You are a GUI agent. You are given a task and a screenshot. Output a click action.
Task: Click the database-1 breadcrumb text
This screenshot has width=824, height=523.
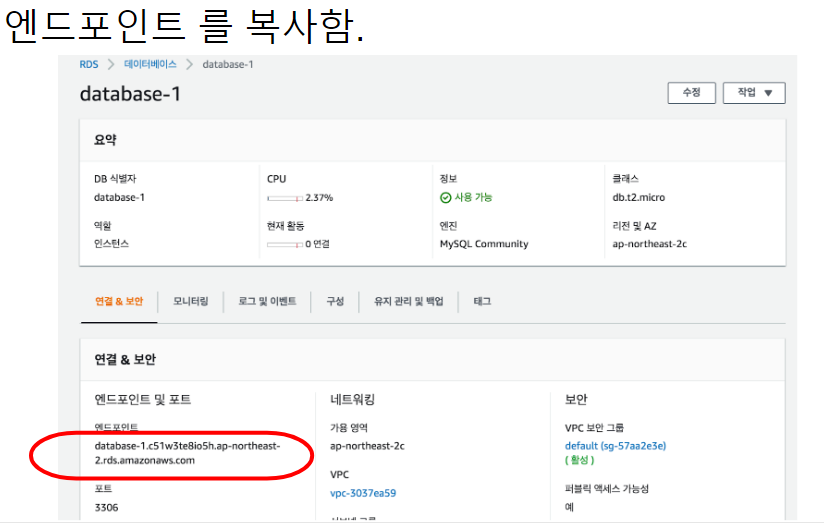pos(228,64)
